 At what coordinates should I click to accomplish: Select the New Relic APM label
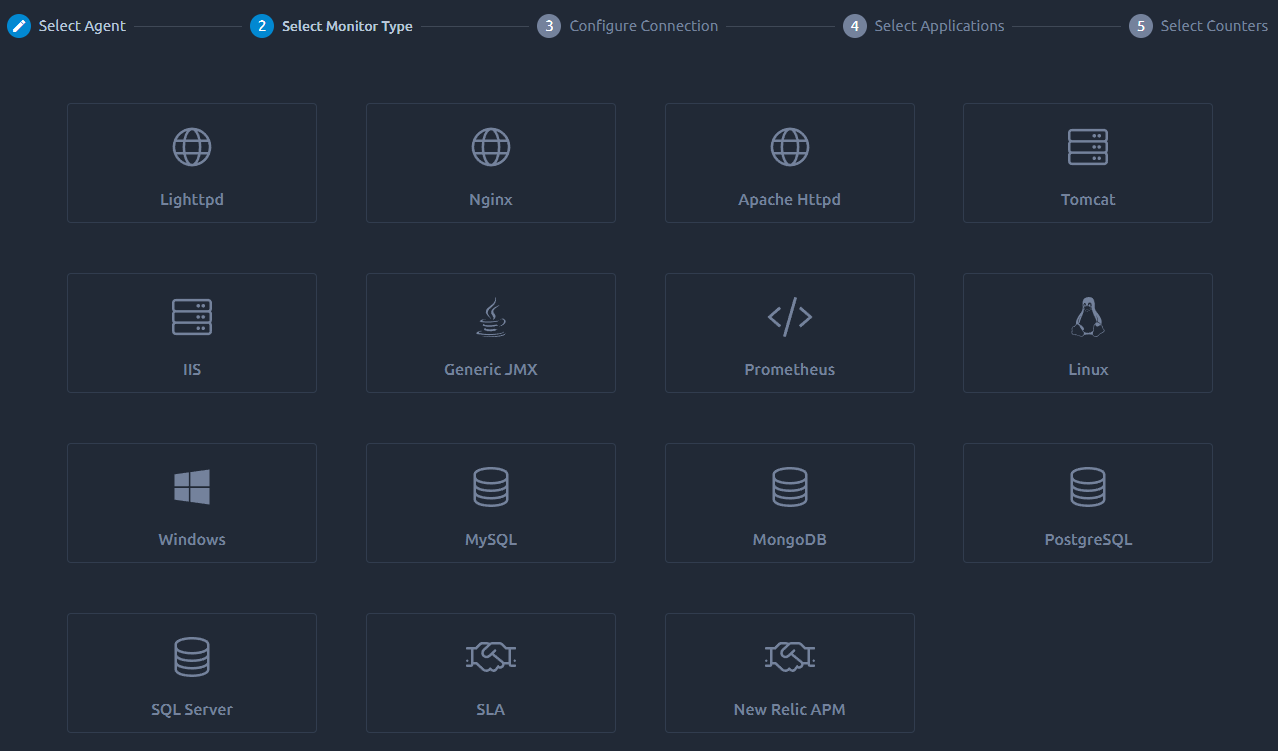[790, 709]
